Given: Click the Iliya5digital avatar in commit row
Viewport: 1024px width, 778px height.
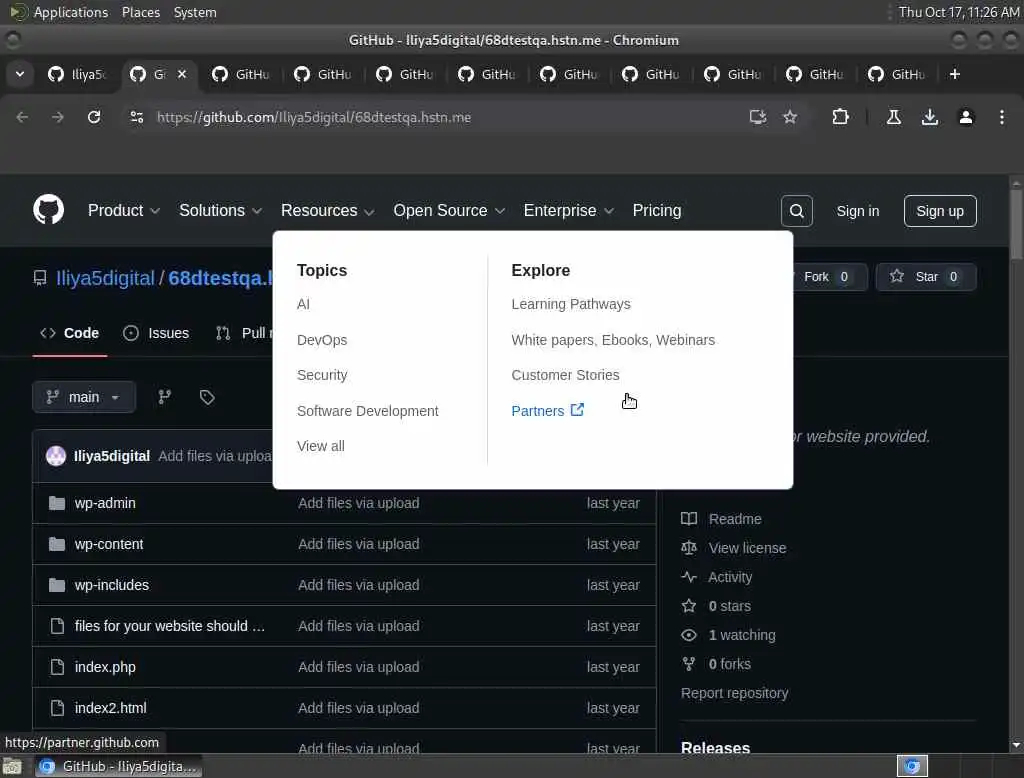Looking at the screenshot, I should [56, 455].
